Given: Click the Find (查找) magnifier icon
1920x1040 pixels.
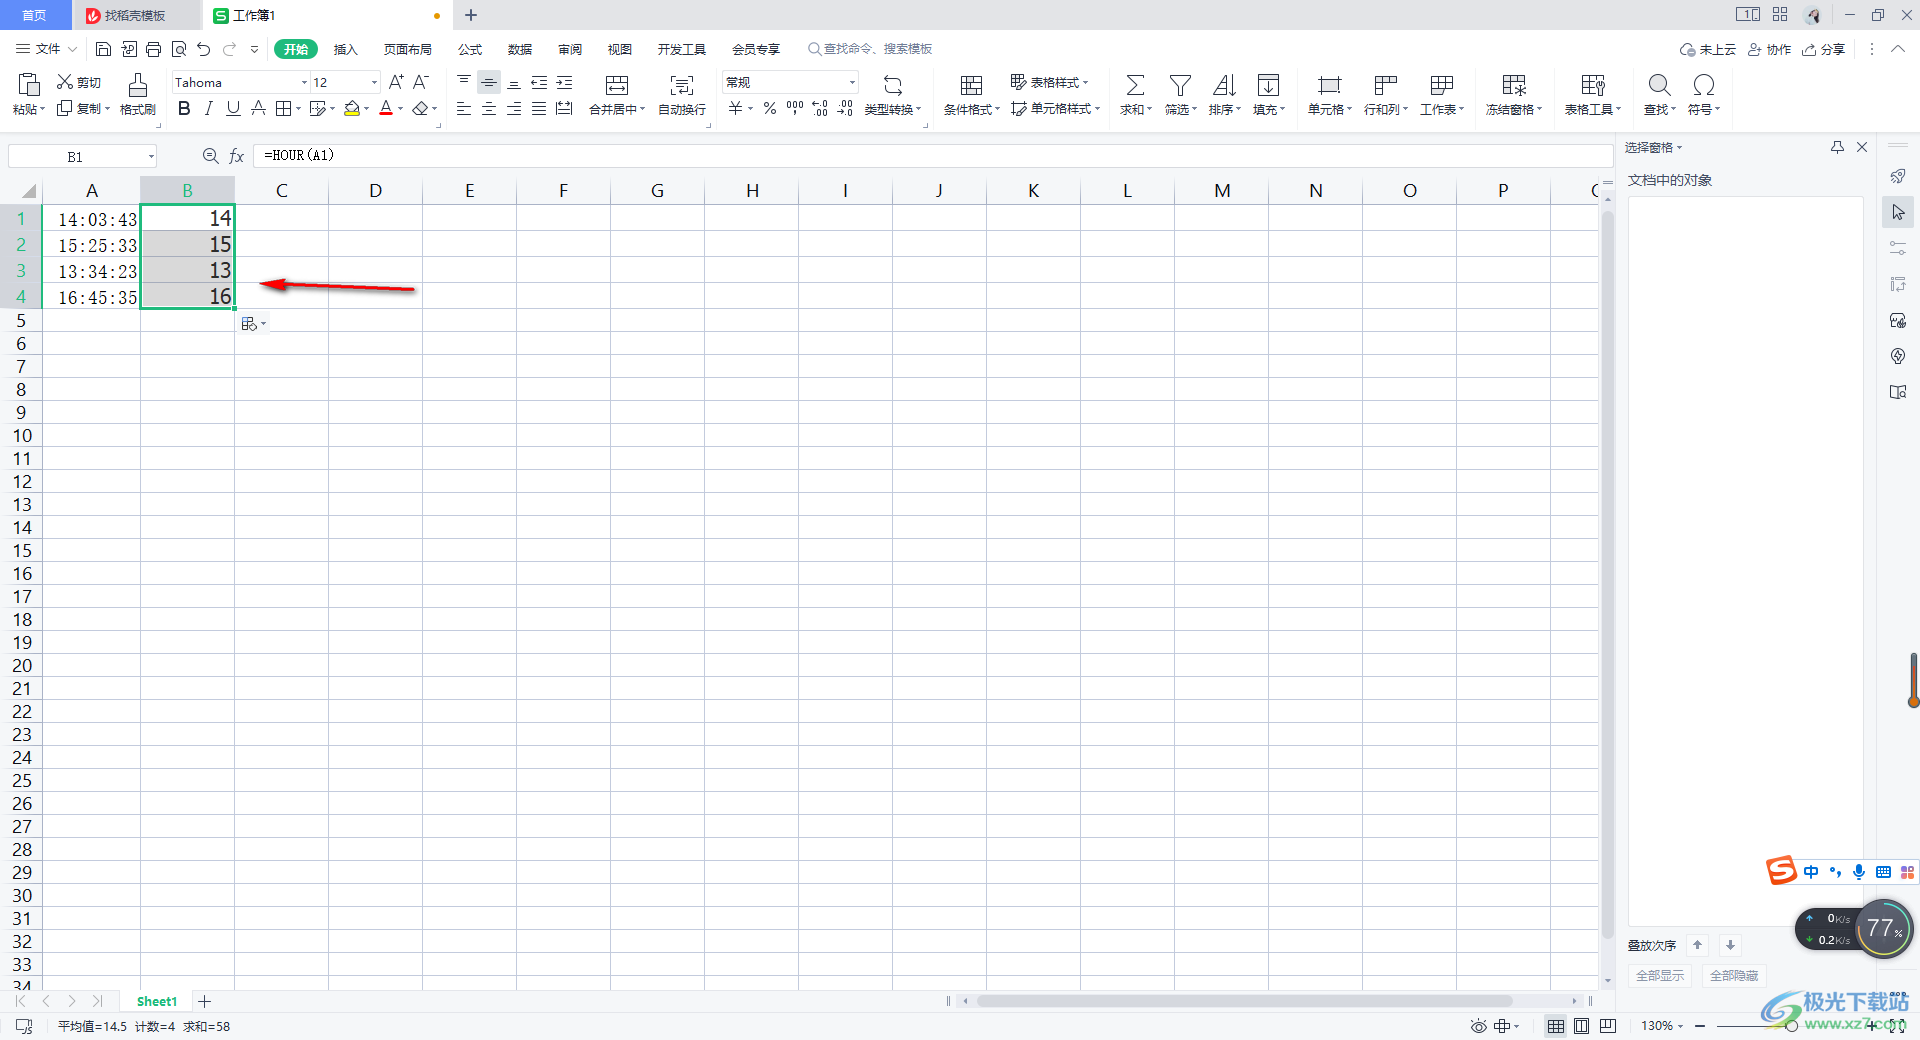Looking at the screenshot, I should (1659, 85).
